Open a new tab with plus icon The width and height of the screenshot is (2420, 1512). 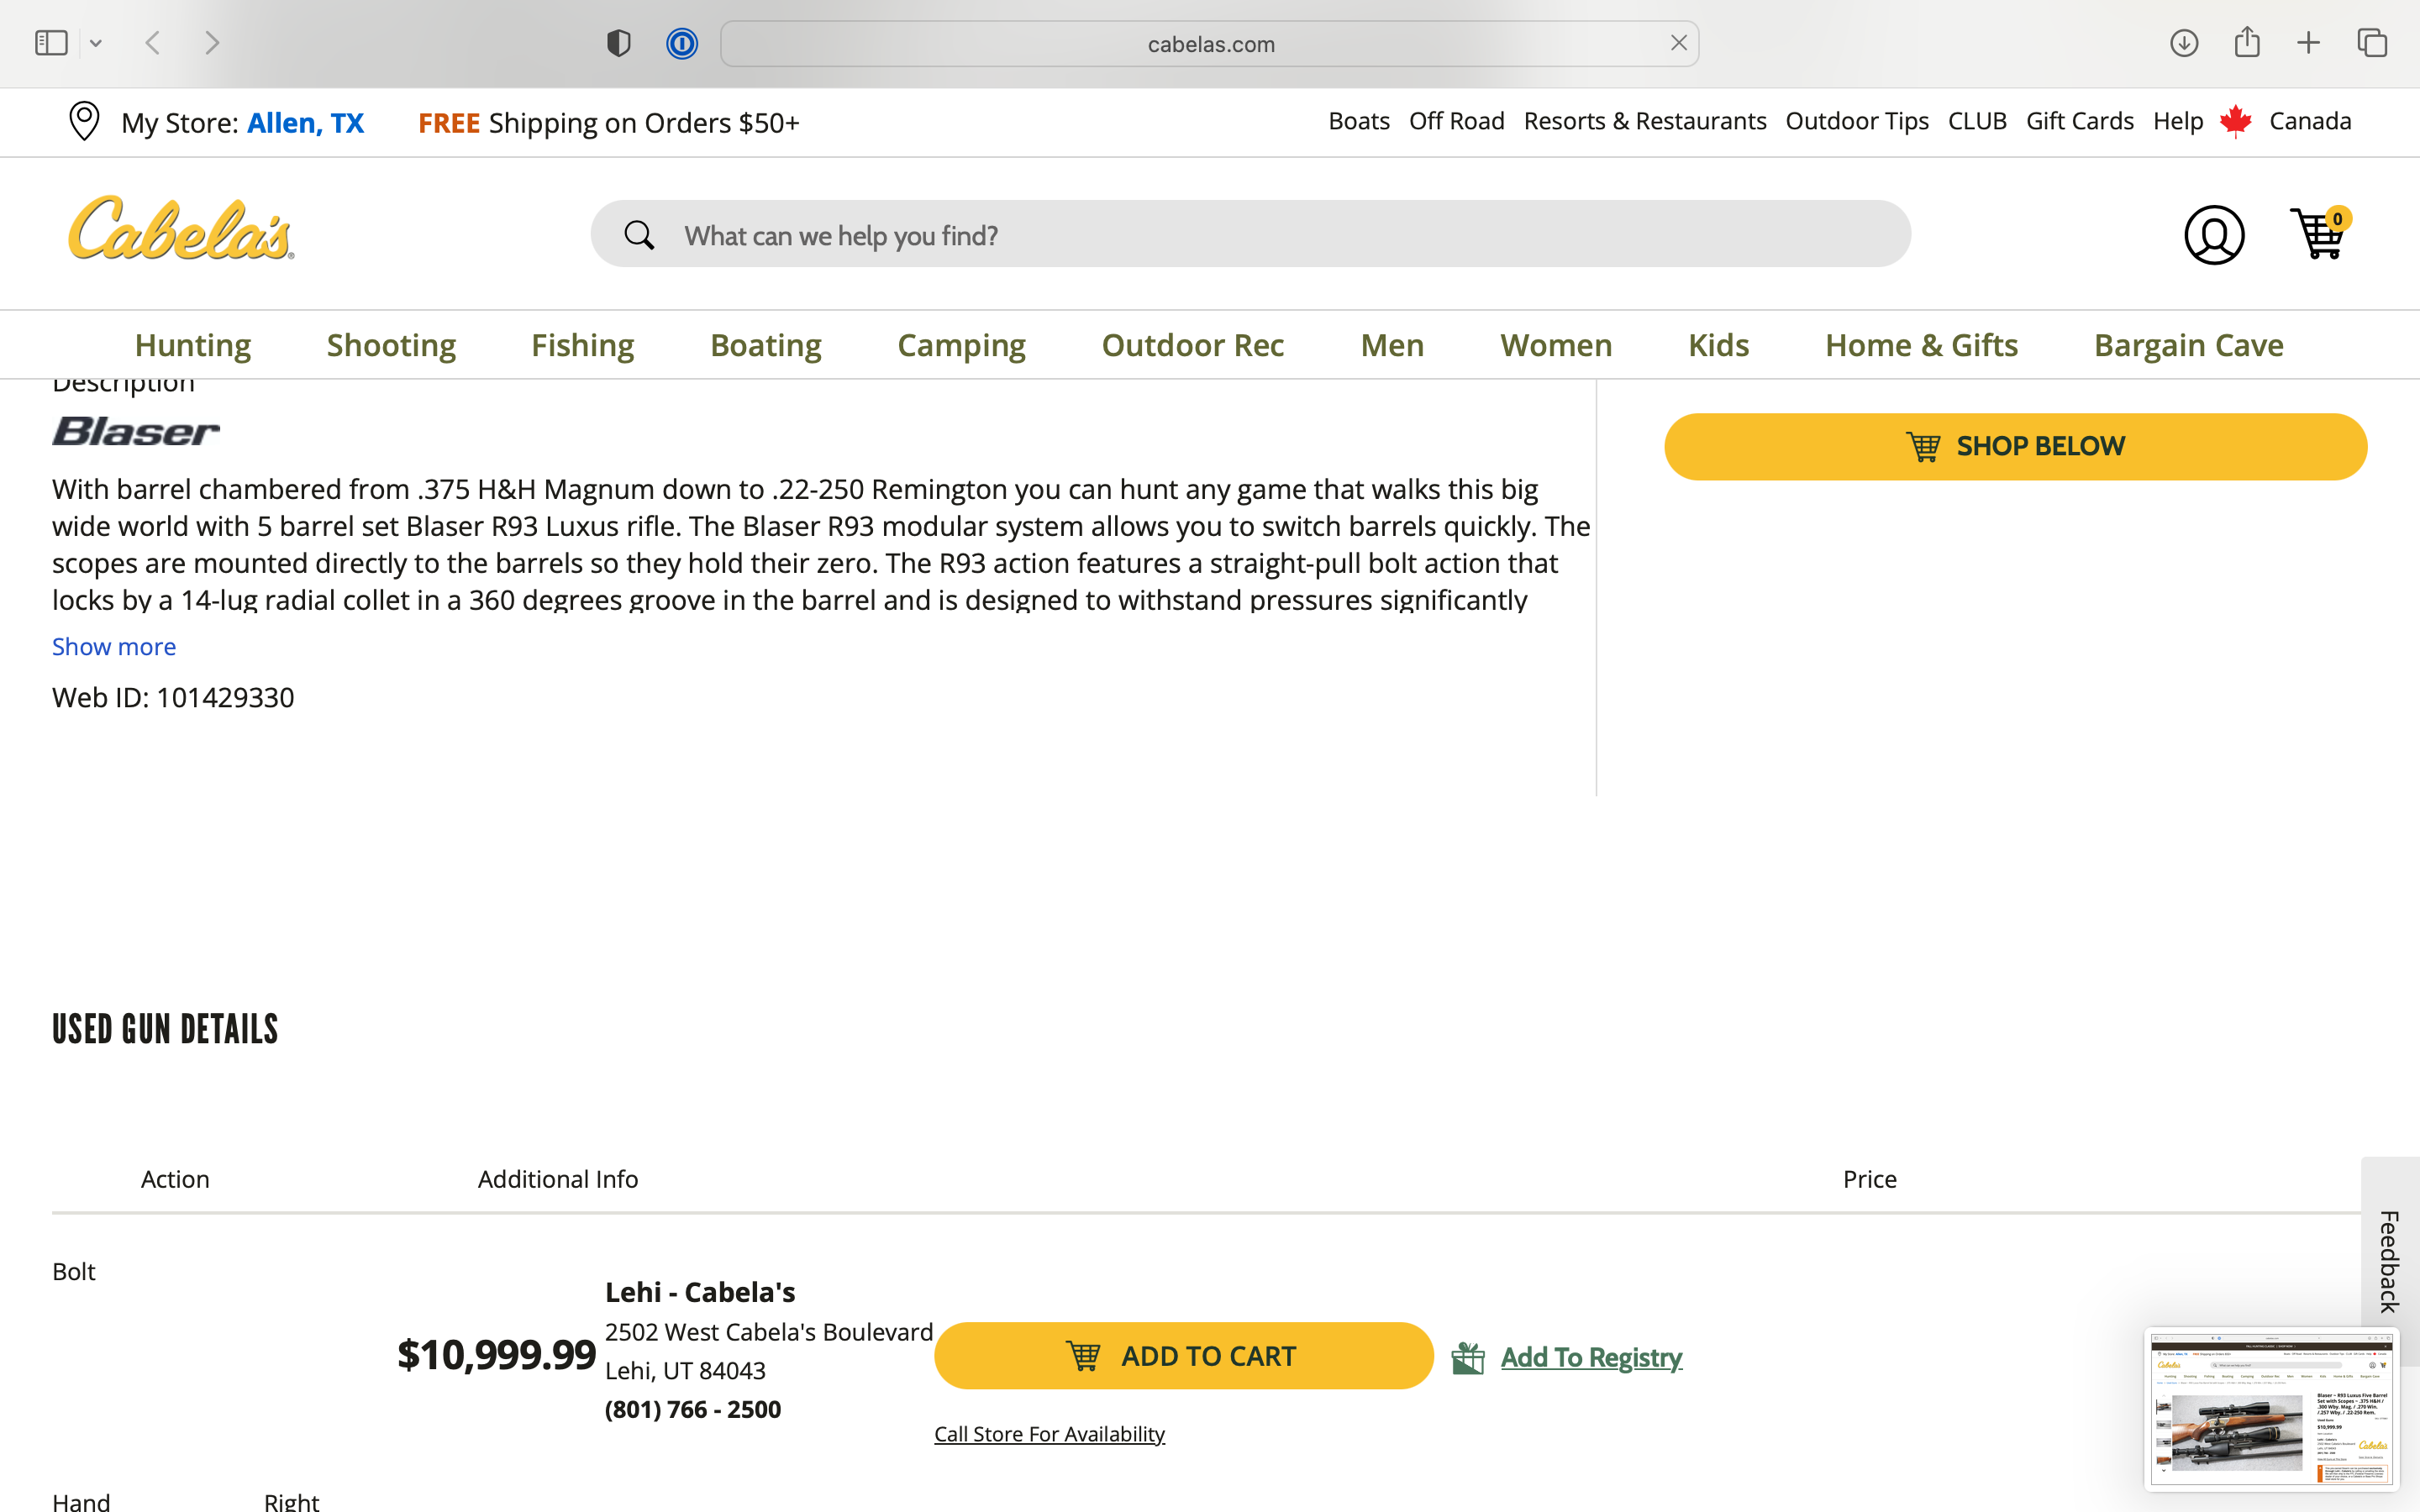[x=2308, y=43]
